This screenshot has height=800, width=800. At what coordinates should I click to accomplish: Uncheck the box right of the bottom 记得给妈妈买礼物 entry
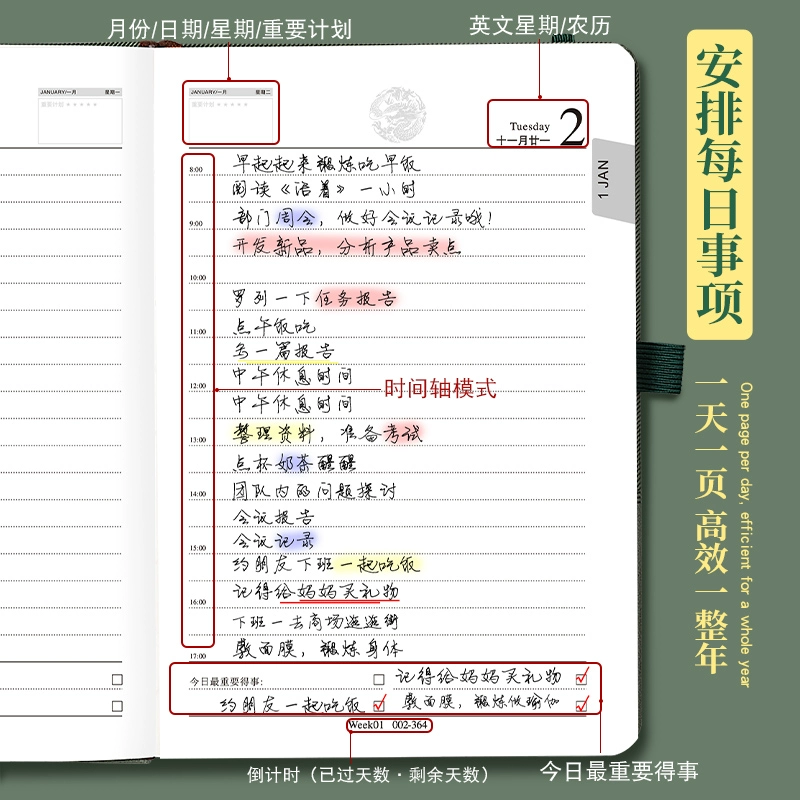pos(582,677)
